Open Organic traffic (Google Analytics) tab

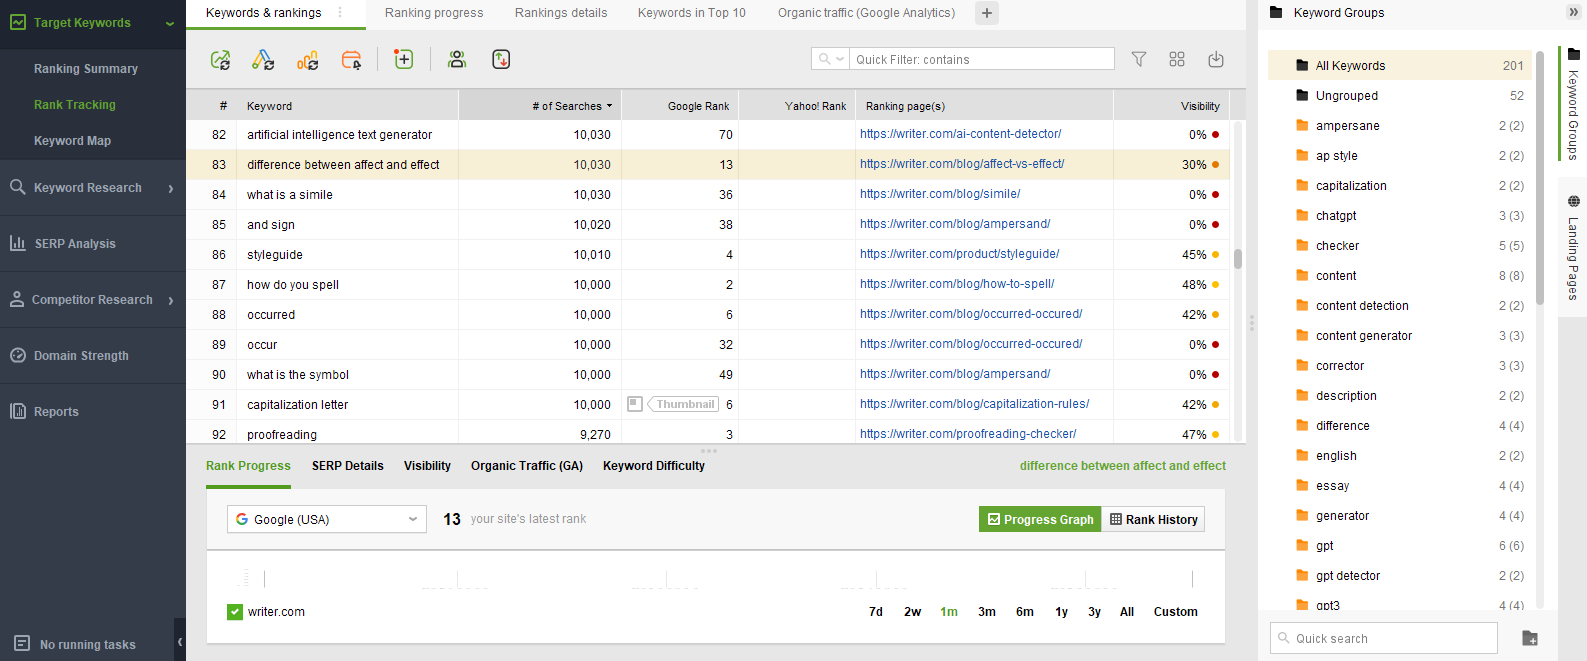pos(866,13)
